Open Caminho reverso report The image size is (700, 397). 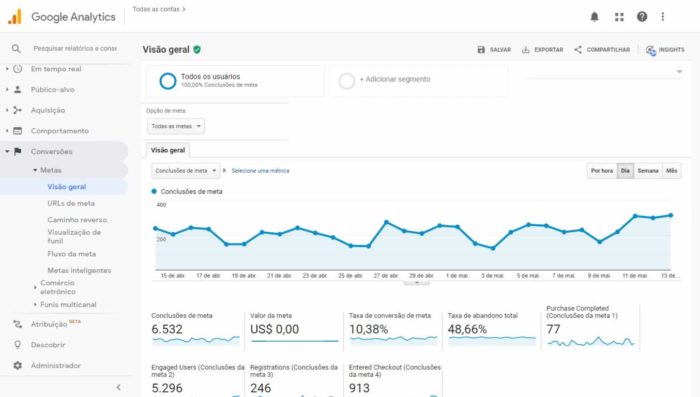pos(77,220)
